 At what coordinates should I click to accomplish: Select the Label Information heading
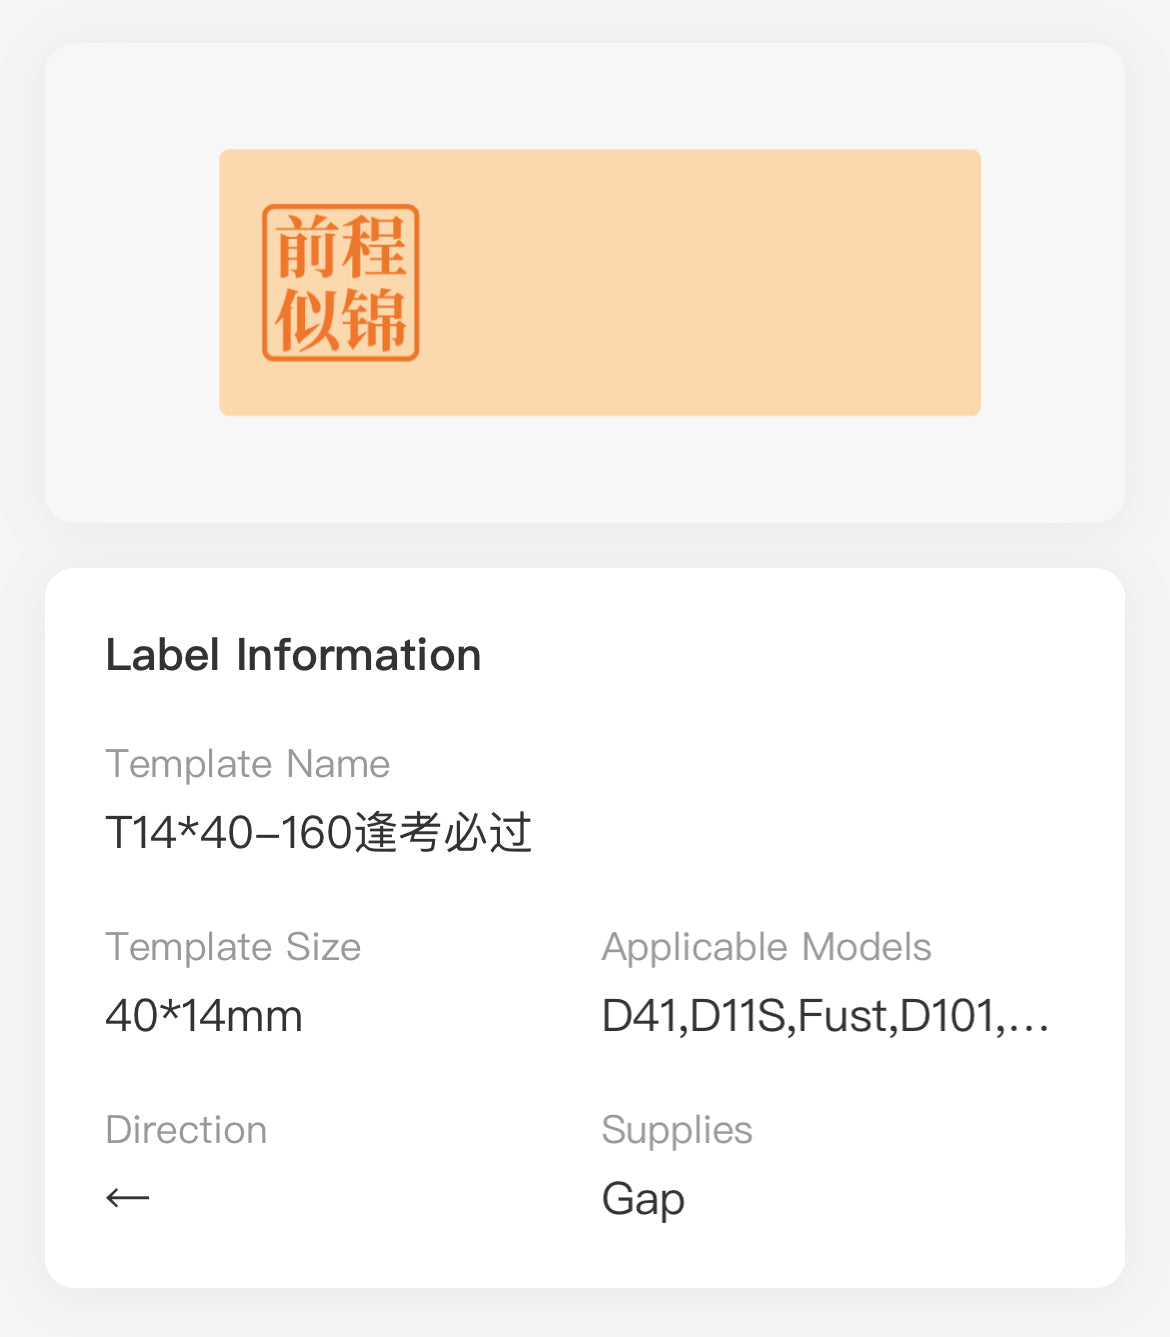[293, 655]
